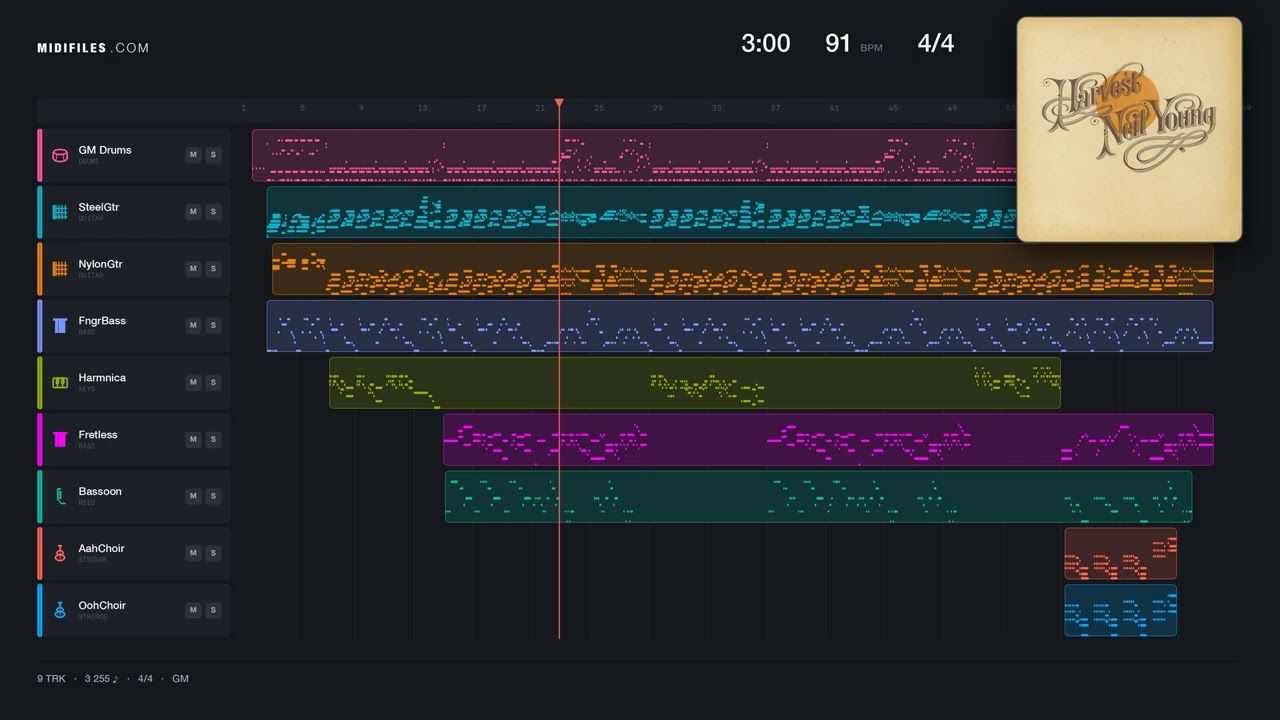The image size is (1280, 720).
Task: Mute the OohChoir track
Action: tap(193, 610)
